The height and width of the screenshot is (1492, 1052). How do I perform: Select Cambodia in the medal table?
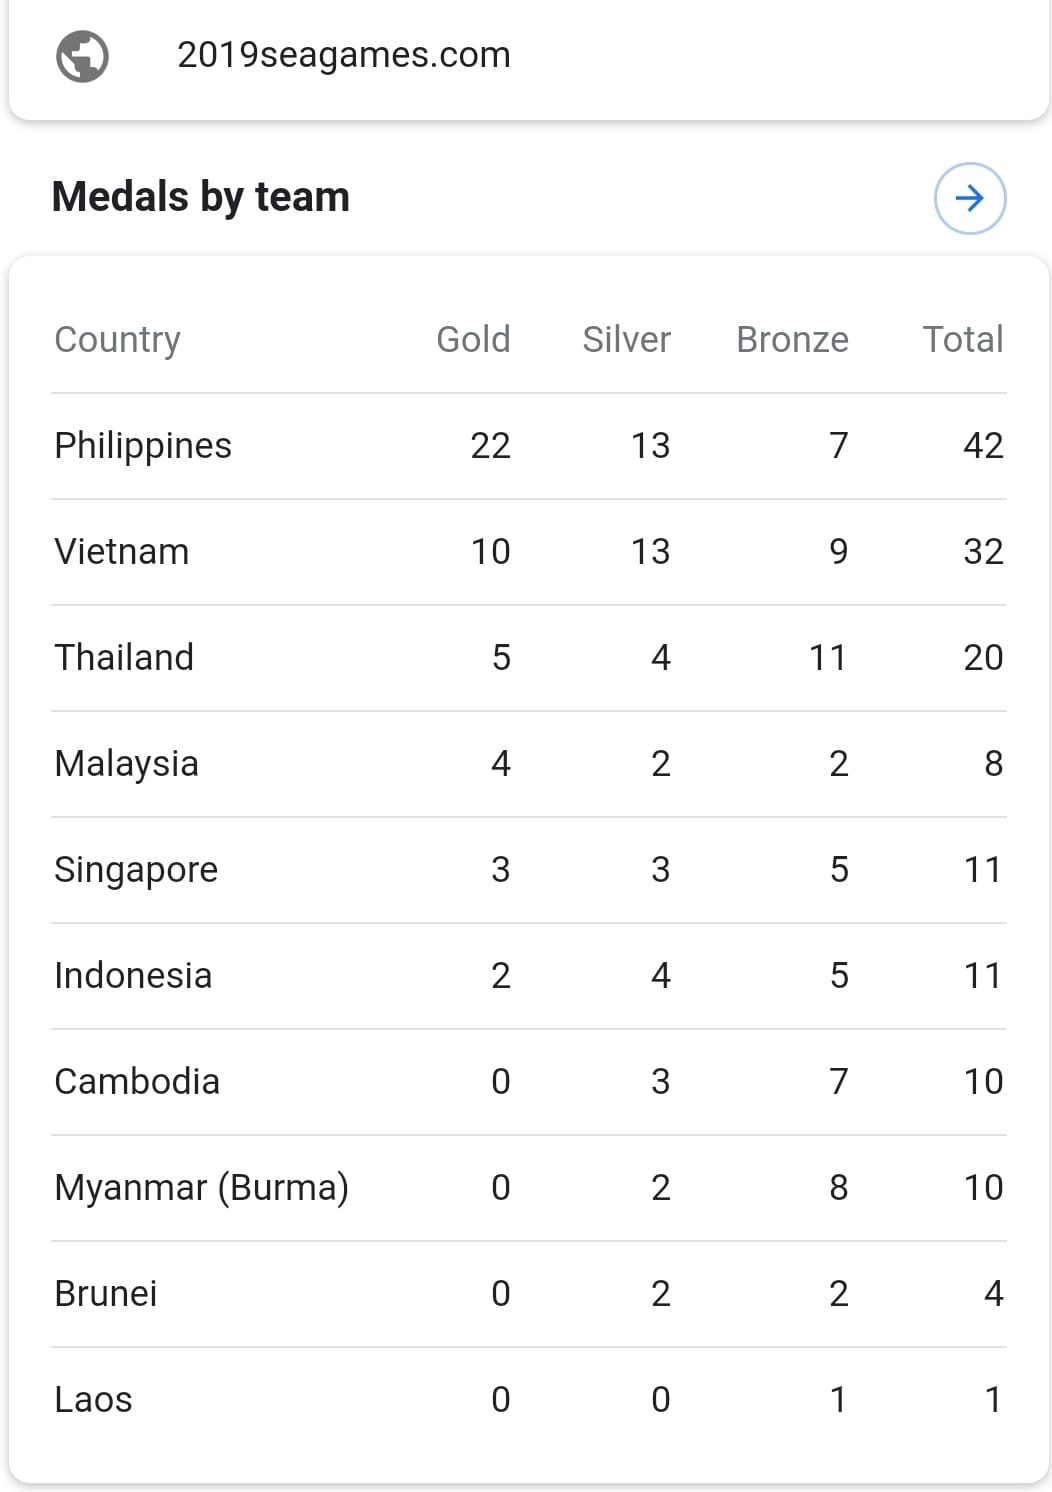pyautogui.click(x=137, y=1082)
